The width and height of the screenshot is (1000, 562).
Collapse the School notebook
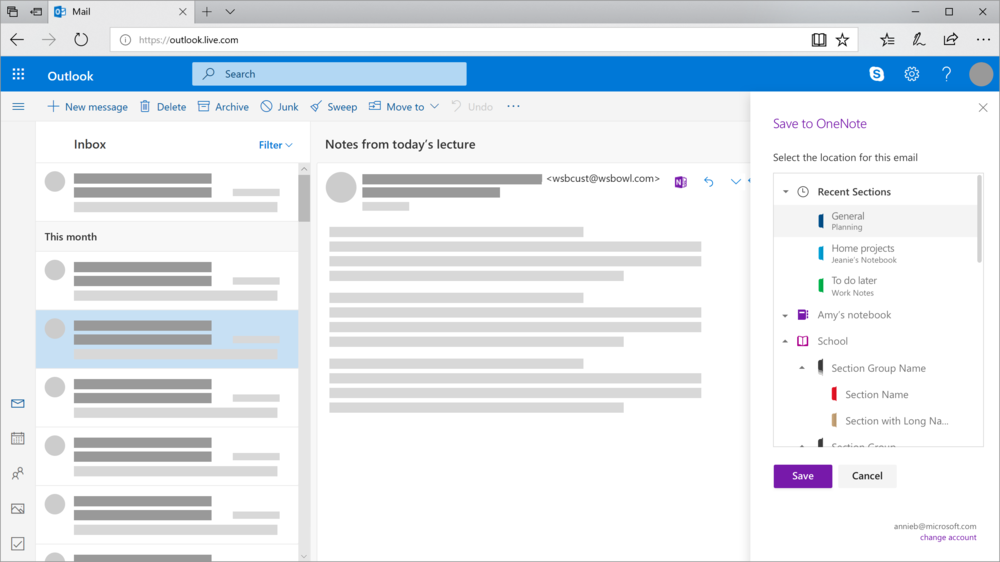pos(785,341)
